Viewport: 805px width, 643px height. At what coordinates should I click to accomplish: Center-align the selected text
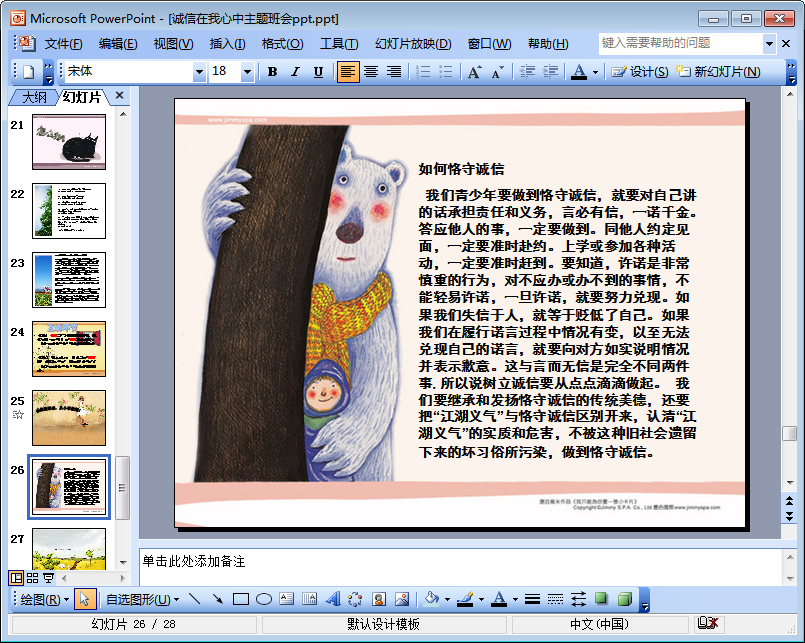[371, 72]
